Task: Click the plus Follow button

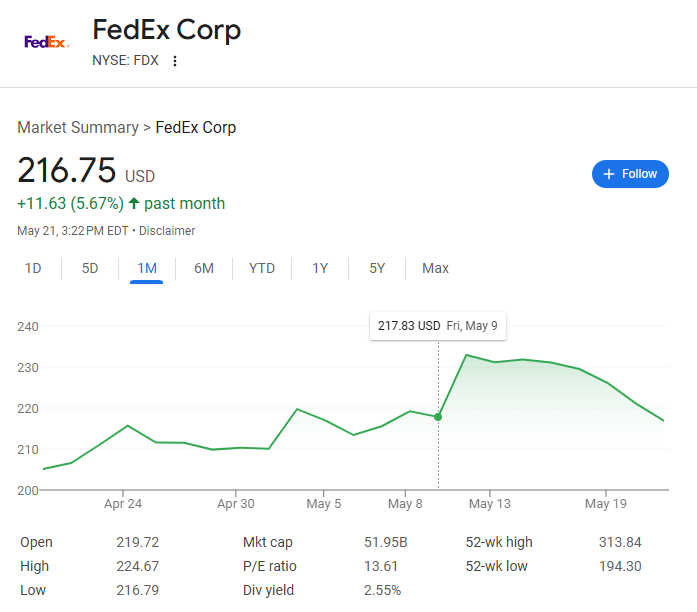Action: 630,174
